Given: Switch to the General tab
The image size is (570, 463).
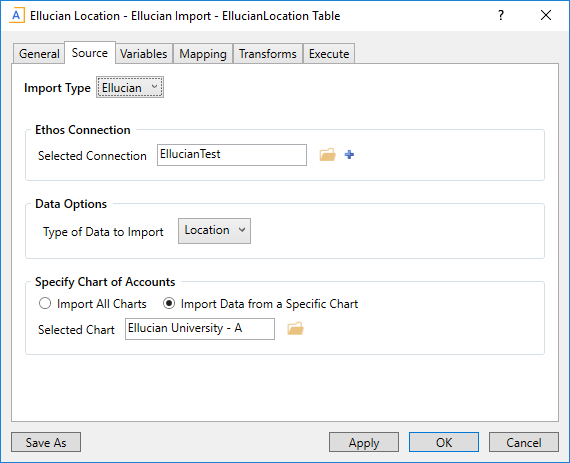Looking at the screenshot, I should pos(39,54).
